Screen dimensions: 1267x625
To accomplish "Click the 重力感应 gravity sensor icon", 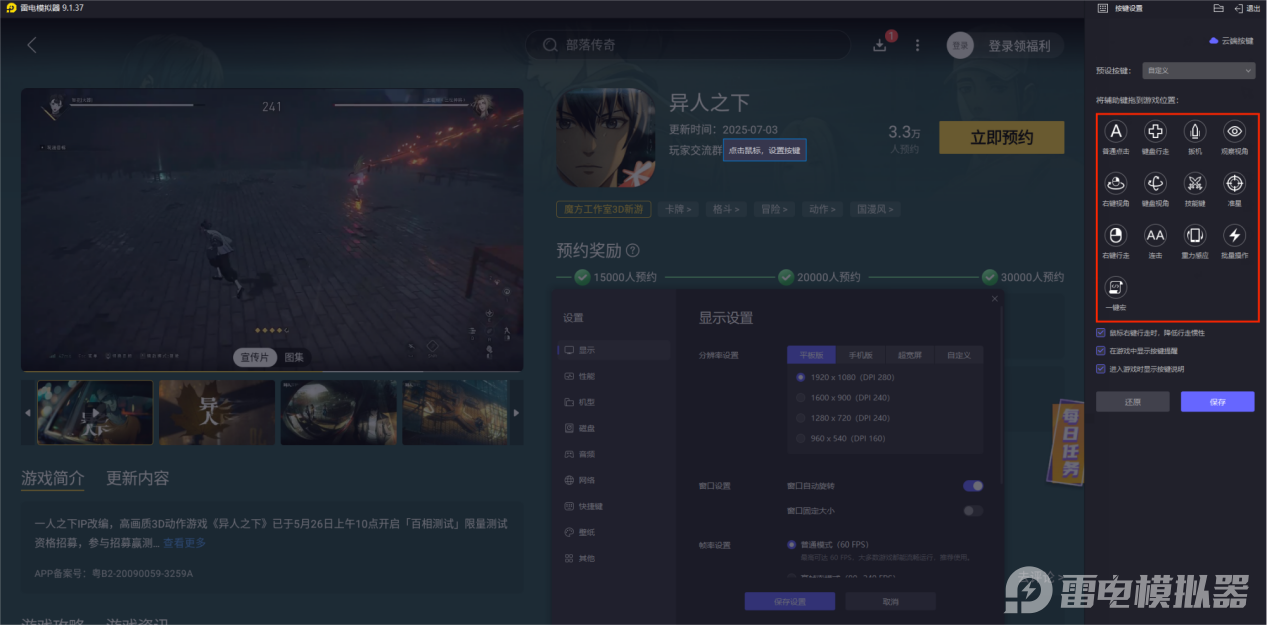I will pyautogui.click(x=1194, y=236).
